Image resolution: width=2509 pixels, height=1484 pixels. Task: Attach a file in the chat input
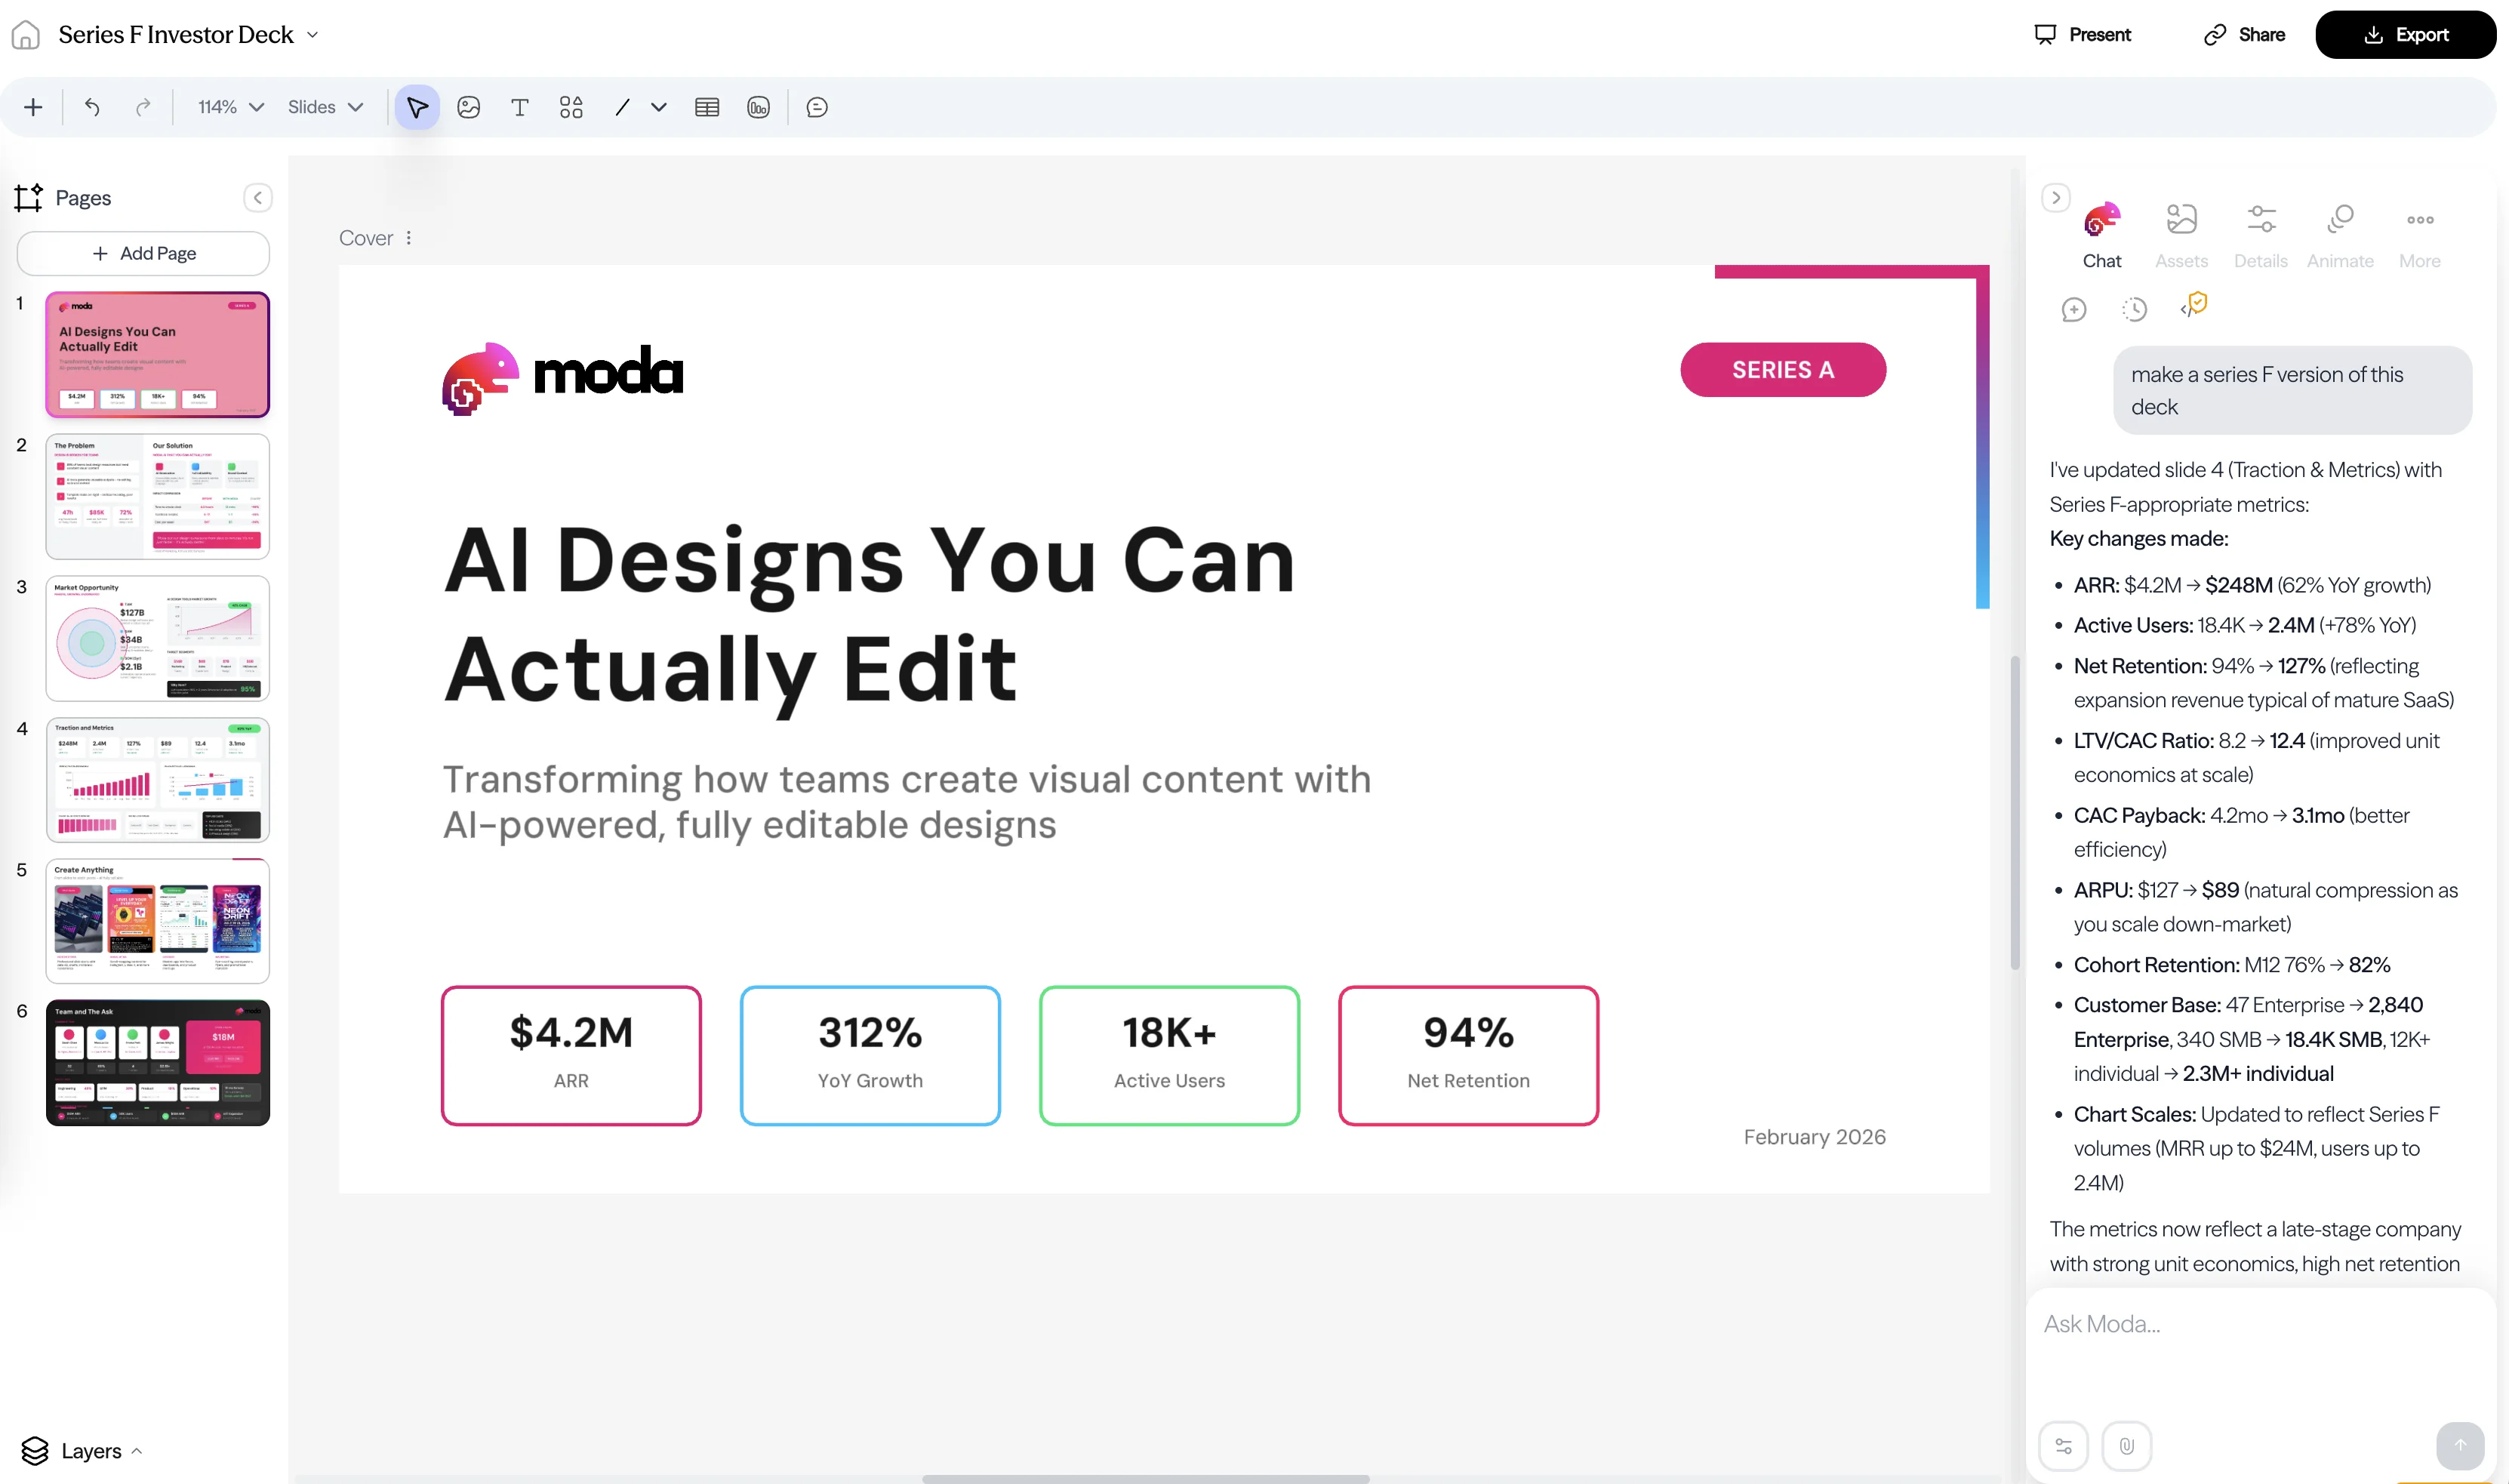2128,1446
